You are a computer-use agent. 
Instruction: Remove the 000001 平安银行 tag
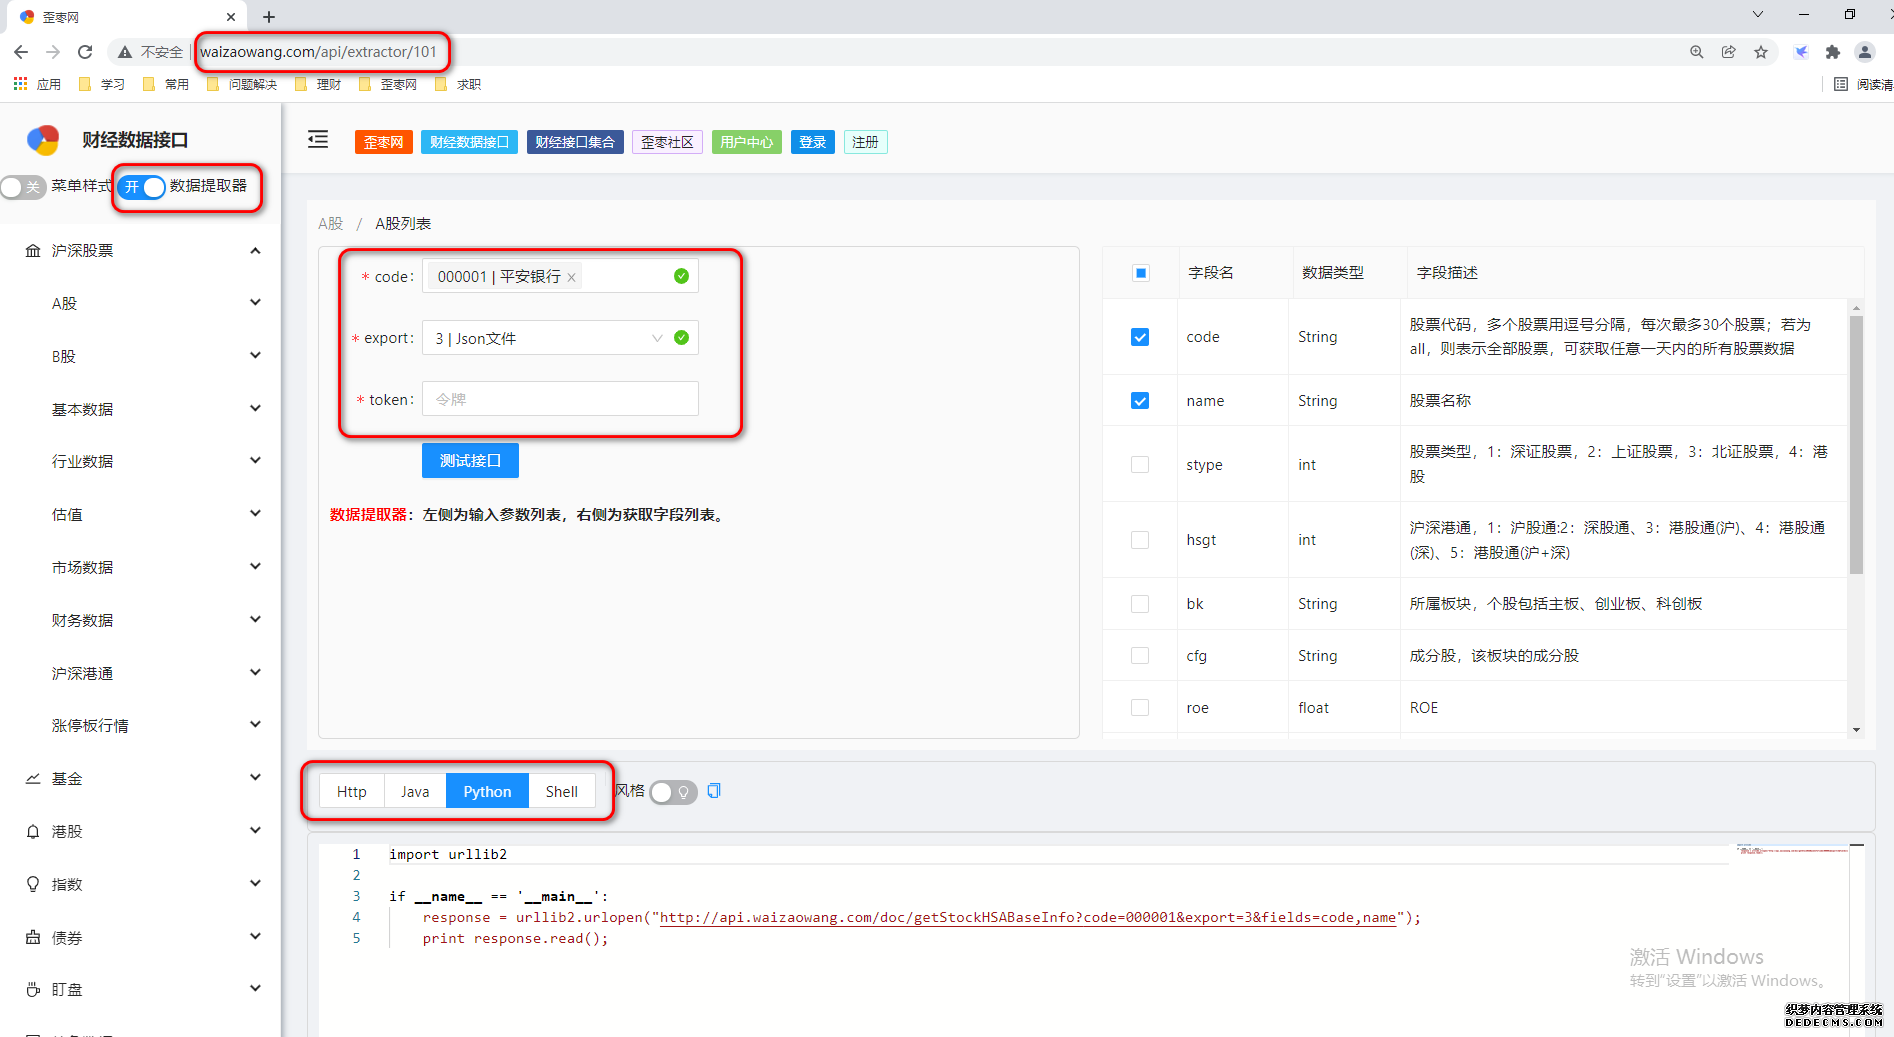click(x=572, y=278)
